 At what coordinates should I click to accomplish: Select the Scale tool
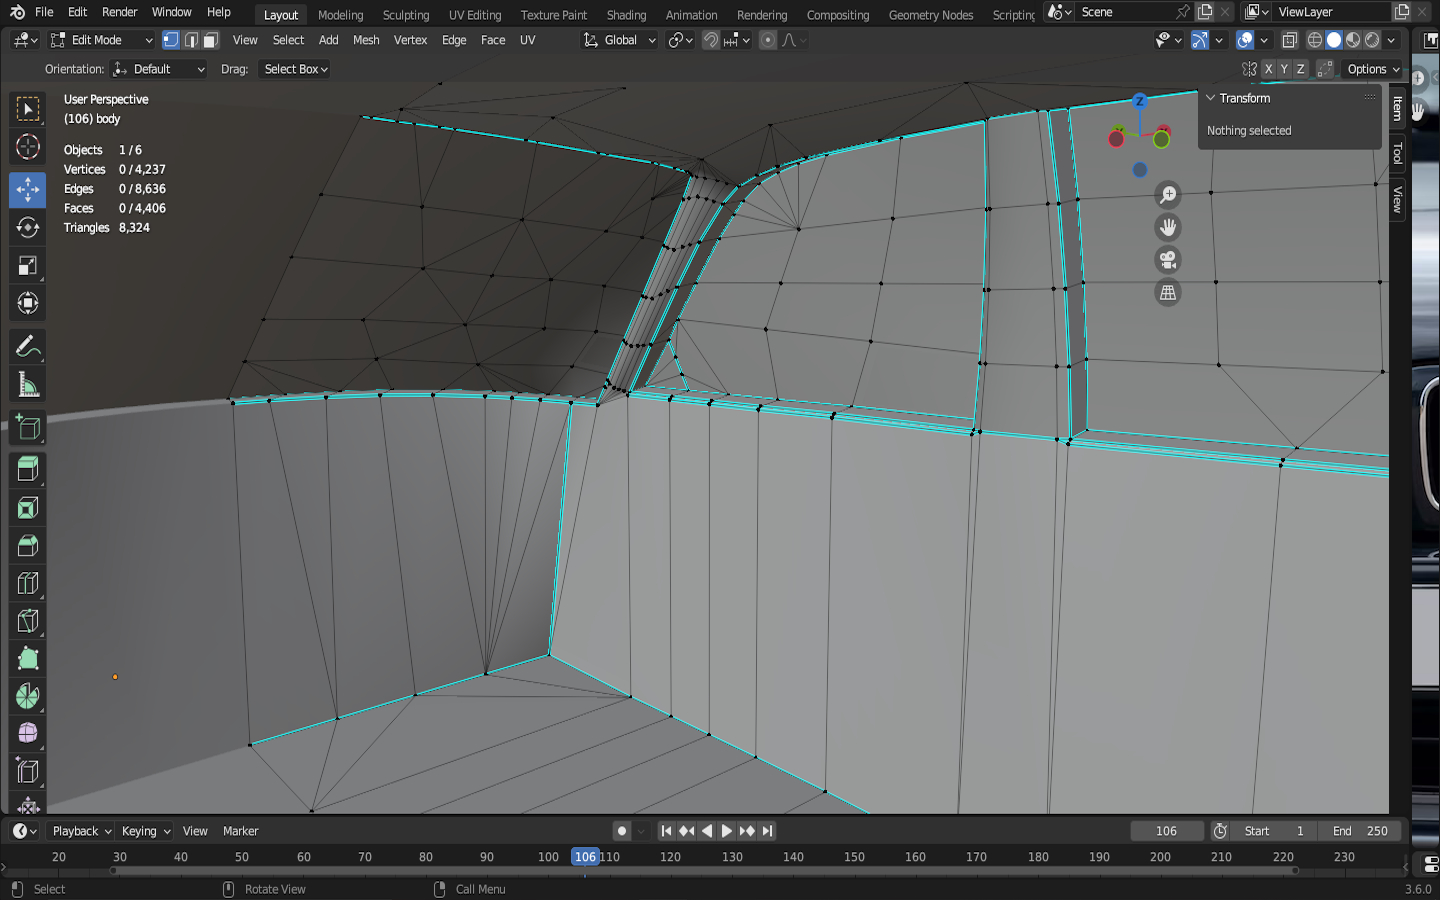pyautogui.click(x=28, y=265)
